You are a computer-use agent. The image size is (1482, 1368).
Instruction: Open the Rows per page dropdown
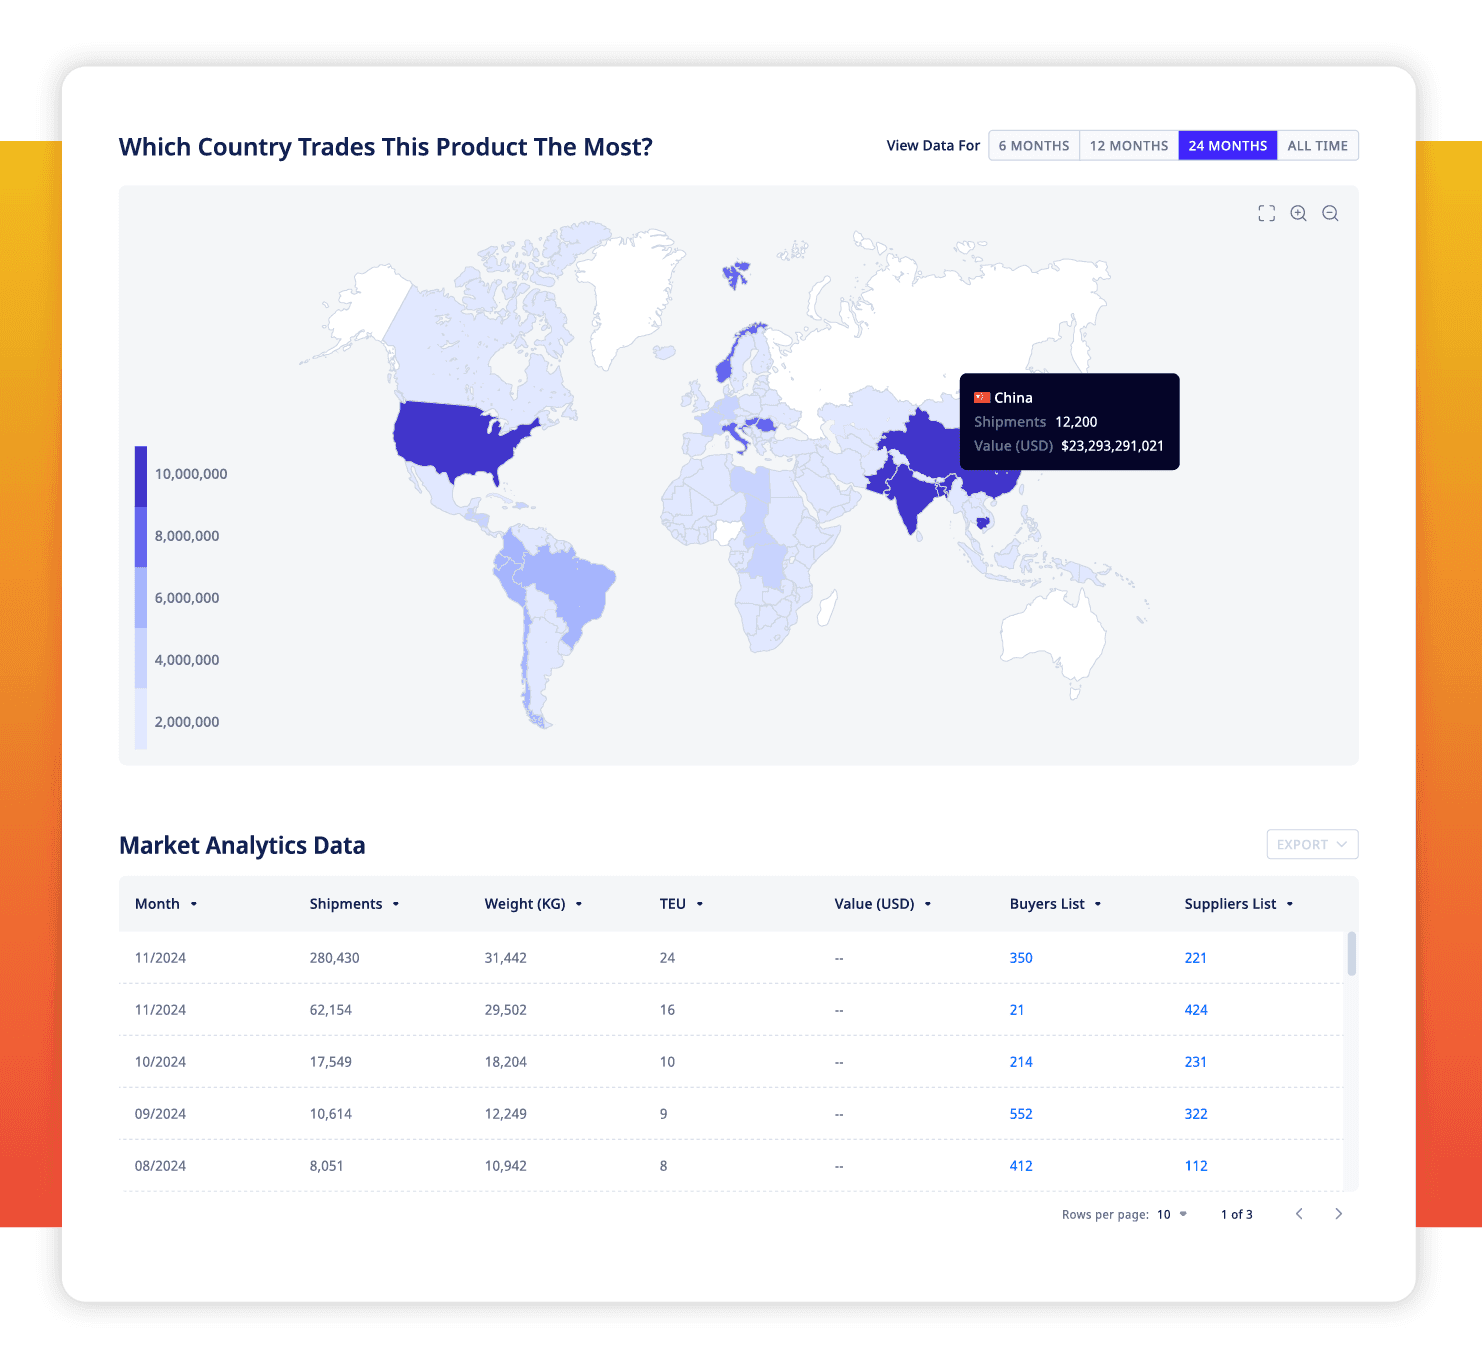pos(1172,1214)
